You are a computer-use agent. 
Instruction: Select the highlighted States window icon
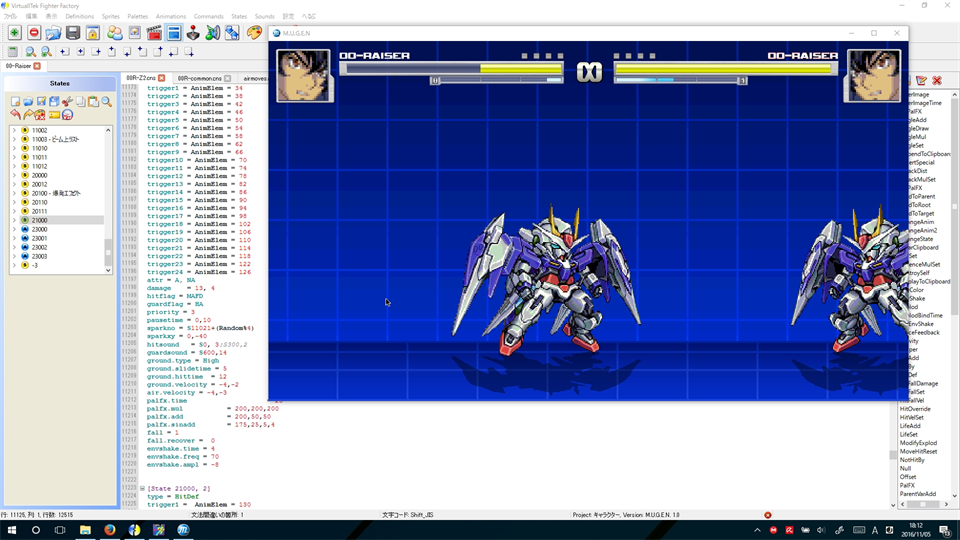[174, 33]
